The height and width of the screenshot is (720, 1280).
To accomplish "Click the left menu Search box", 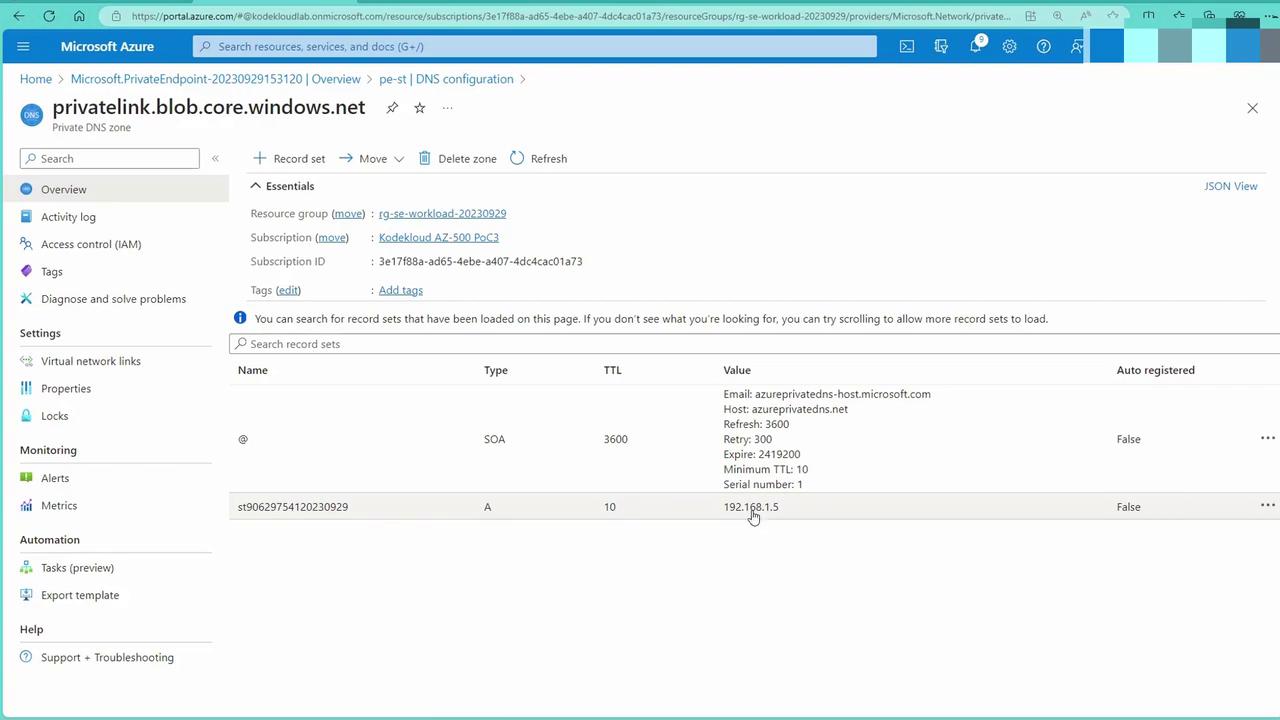I will tap(110, 158).
